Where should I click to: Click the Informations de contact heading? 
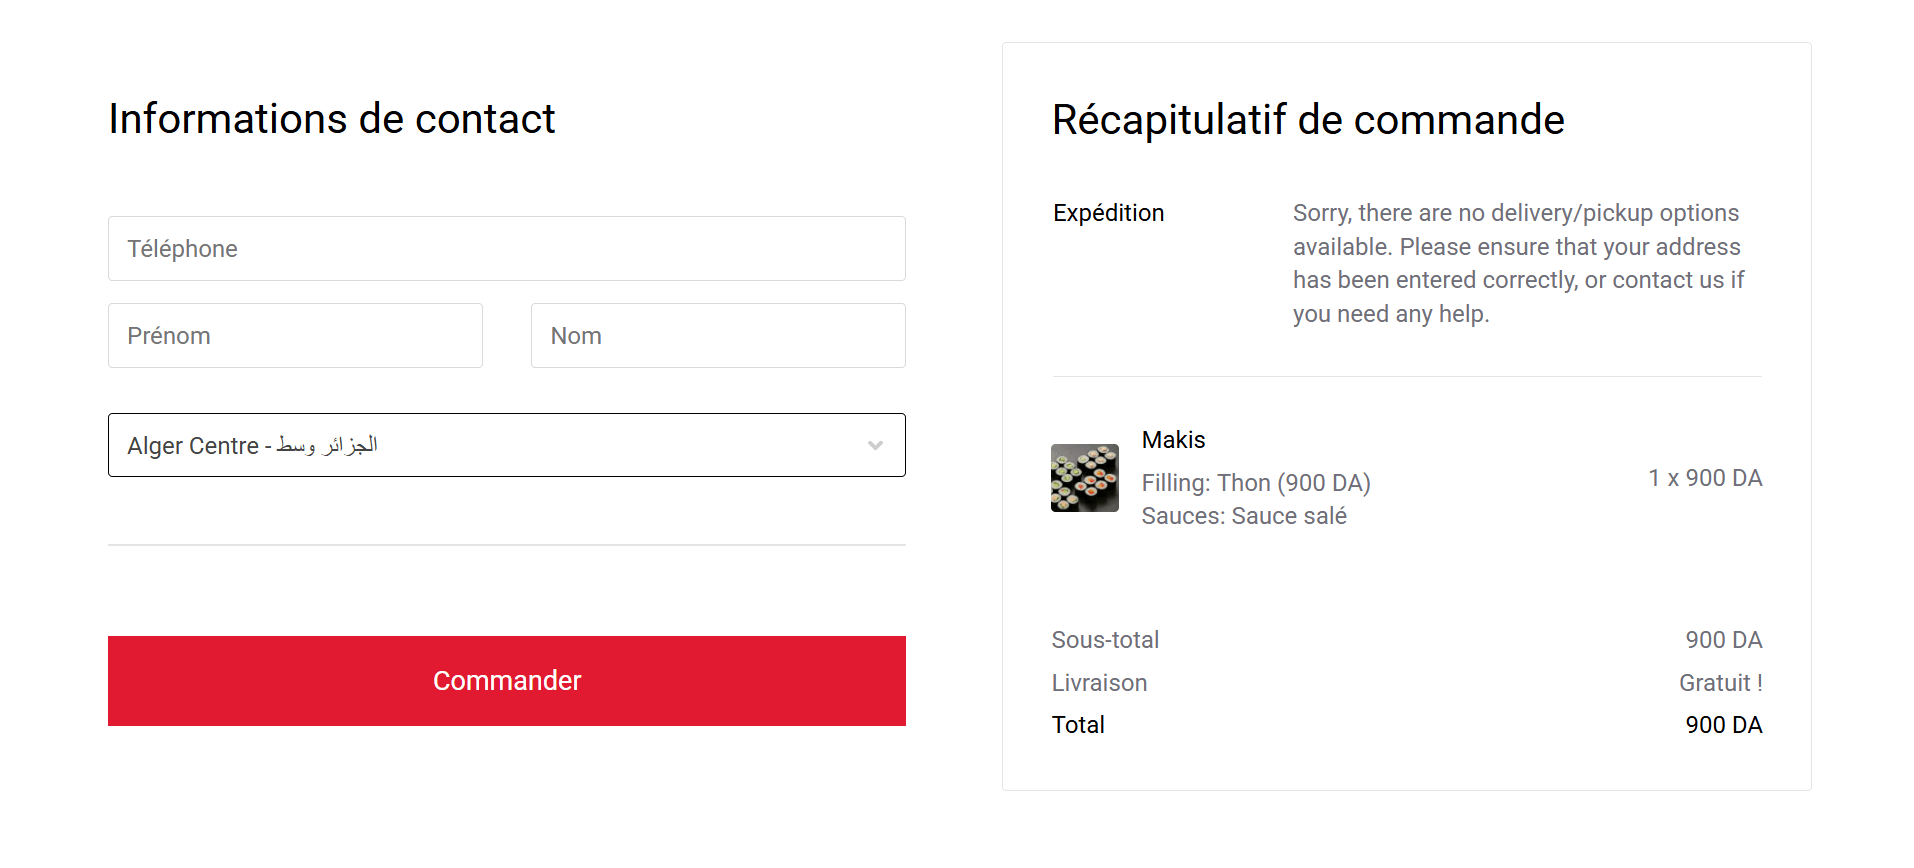tap(331, 119)
